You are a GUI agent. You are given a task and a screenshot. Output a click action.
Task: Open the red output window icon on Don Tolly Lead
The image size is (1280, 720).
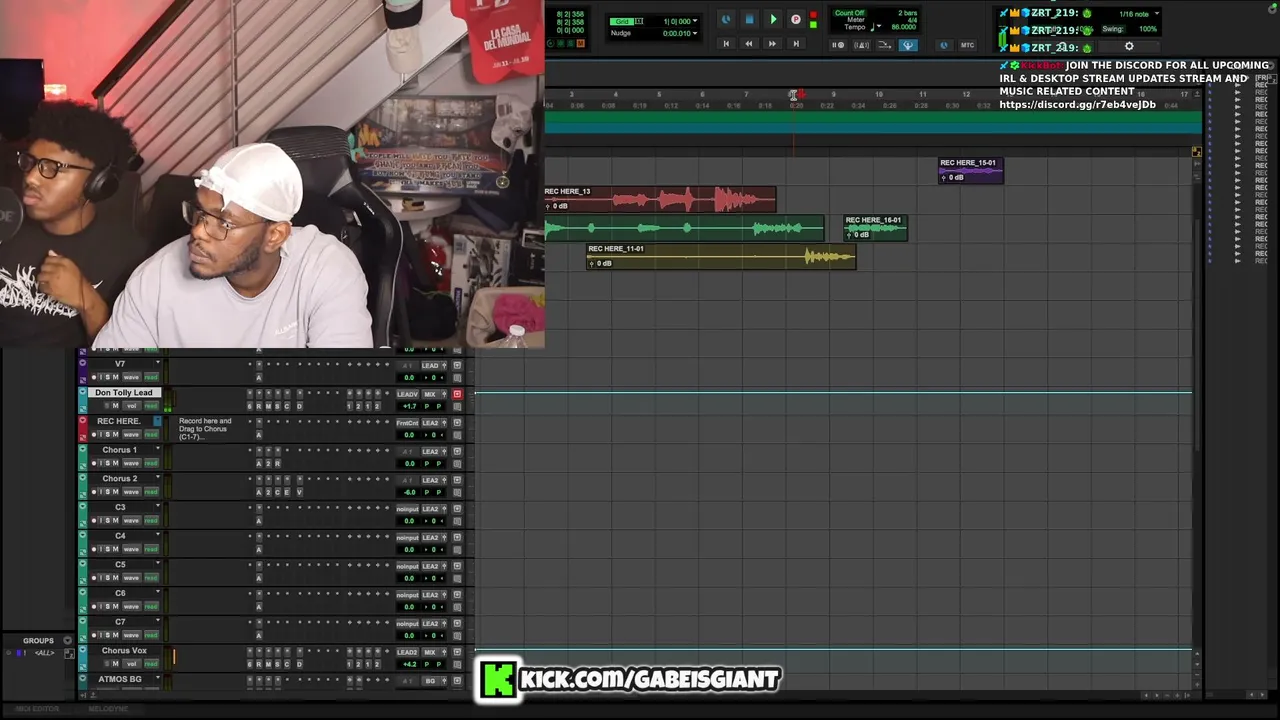[457, 394]
